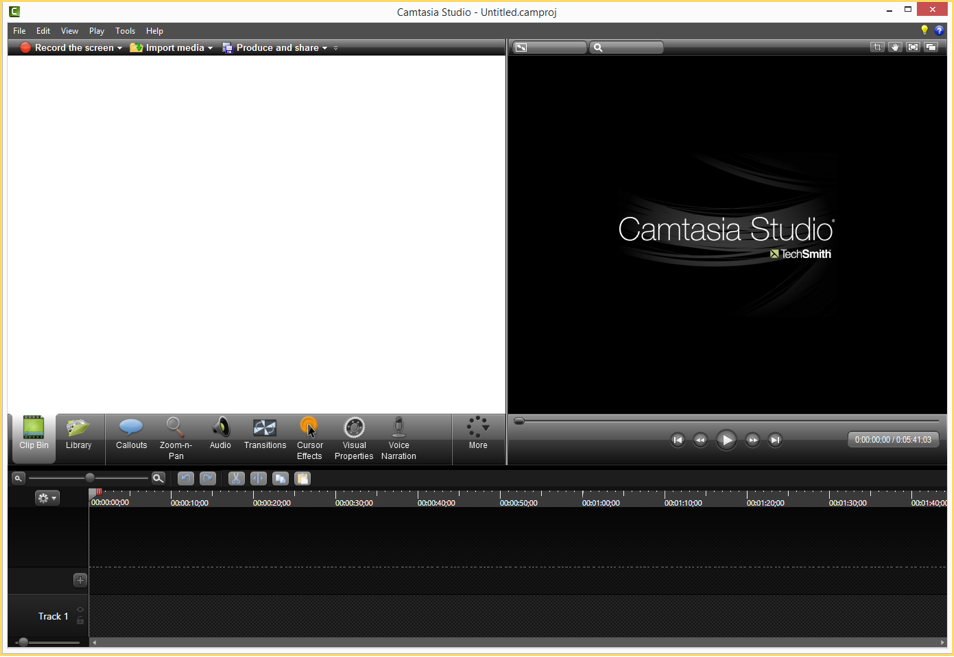Open the editing dimensions dropdown in preview

pyautogui.click(x=549, y=47)
